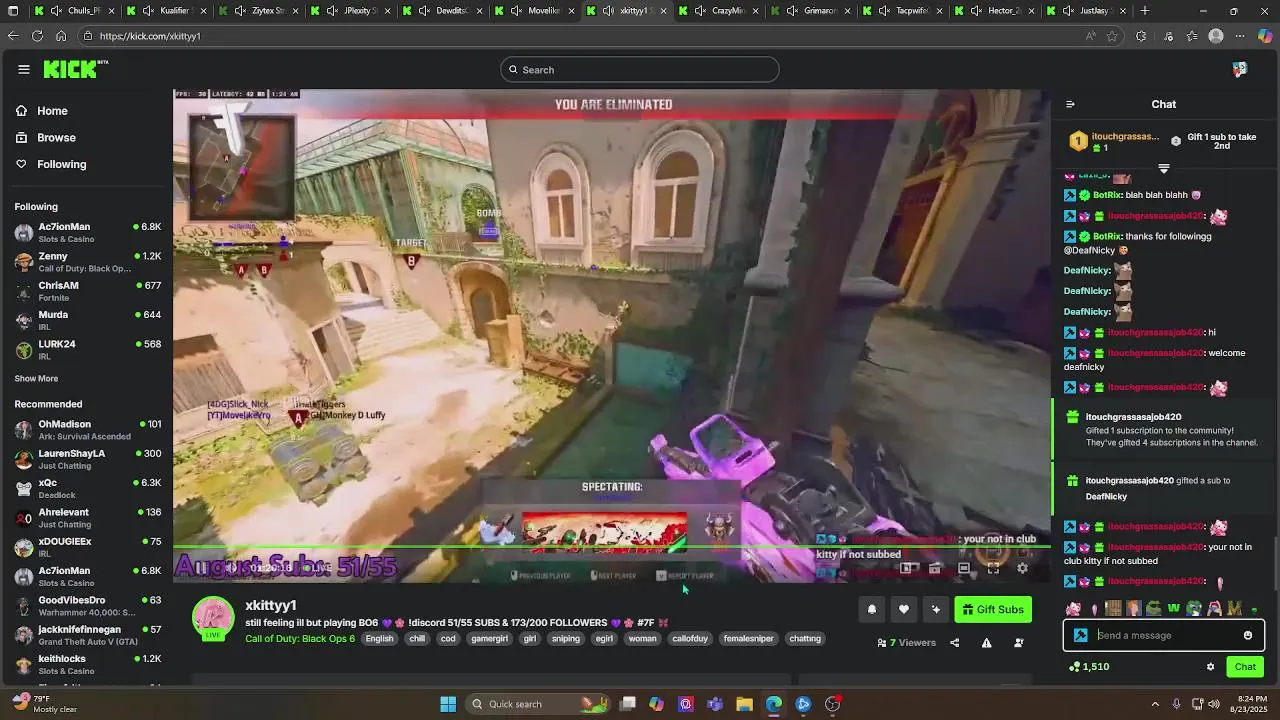1280x720 pixels.
Task: Toggle mini player picture-in-picture icon
Action: tap(906, 568)
